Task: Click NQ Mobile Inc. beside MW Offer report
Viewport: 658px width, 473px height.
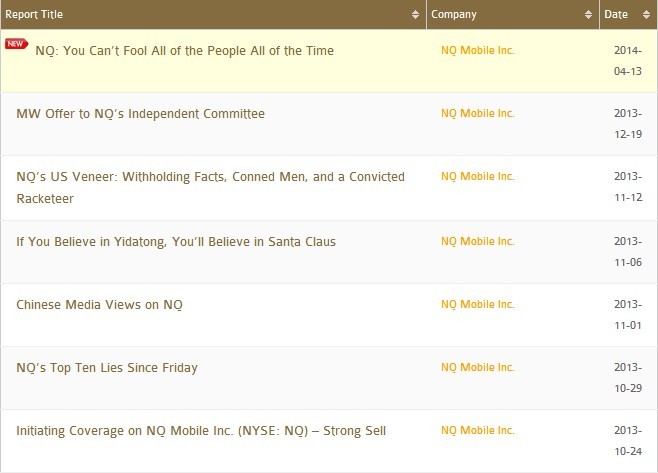Action: [477, 114]
